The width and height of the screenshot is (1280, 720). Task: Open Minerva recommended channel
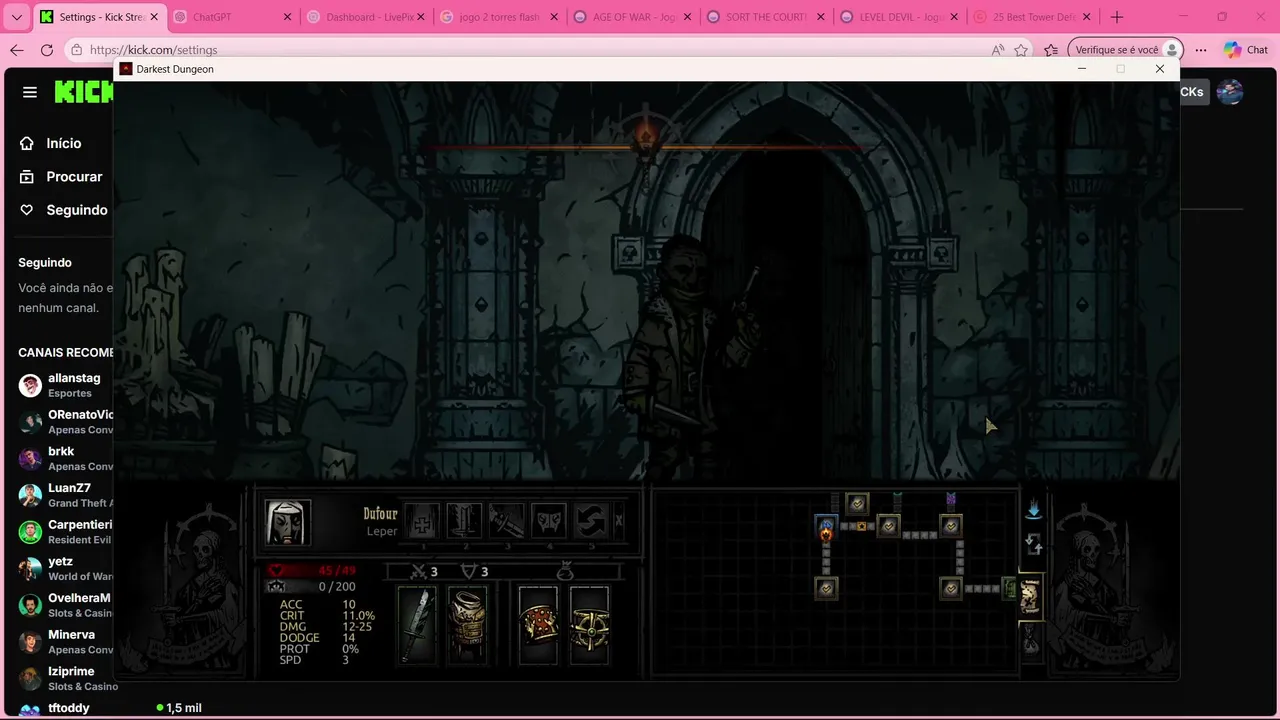click(x=65, y=642)
